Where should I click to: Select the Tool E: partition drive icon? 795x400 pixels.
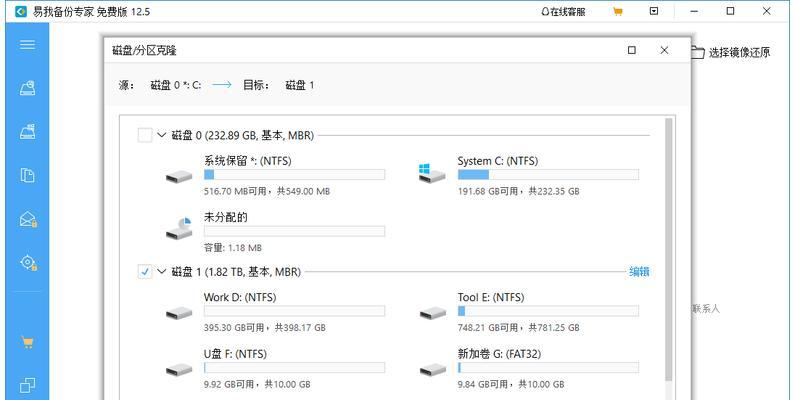coord(432,313)
